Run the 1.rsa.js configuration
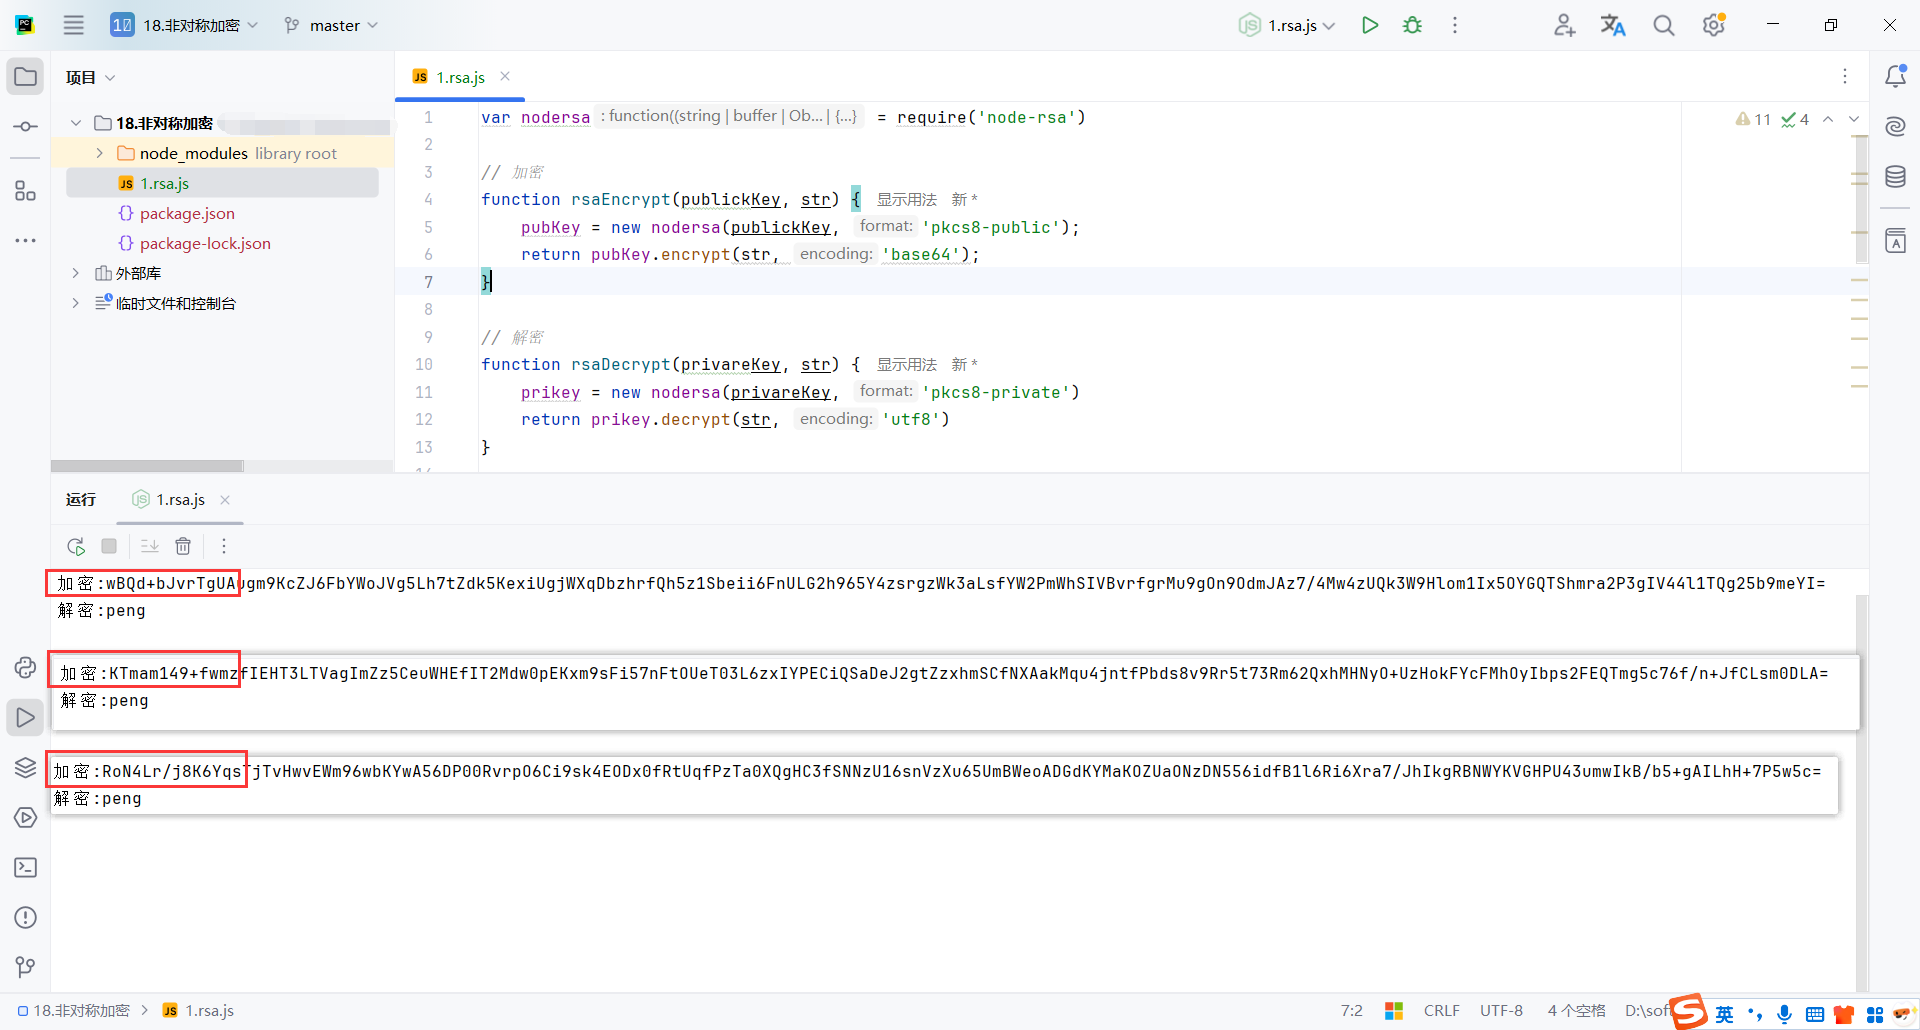 (x=1370, y=25)
